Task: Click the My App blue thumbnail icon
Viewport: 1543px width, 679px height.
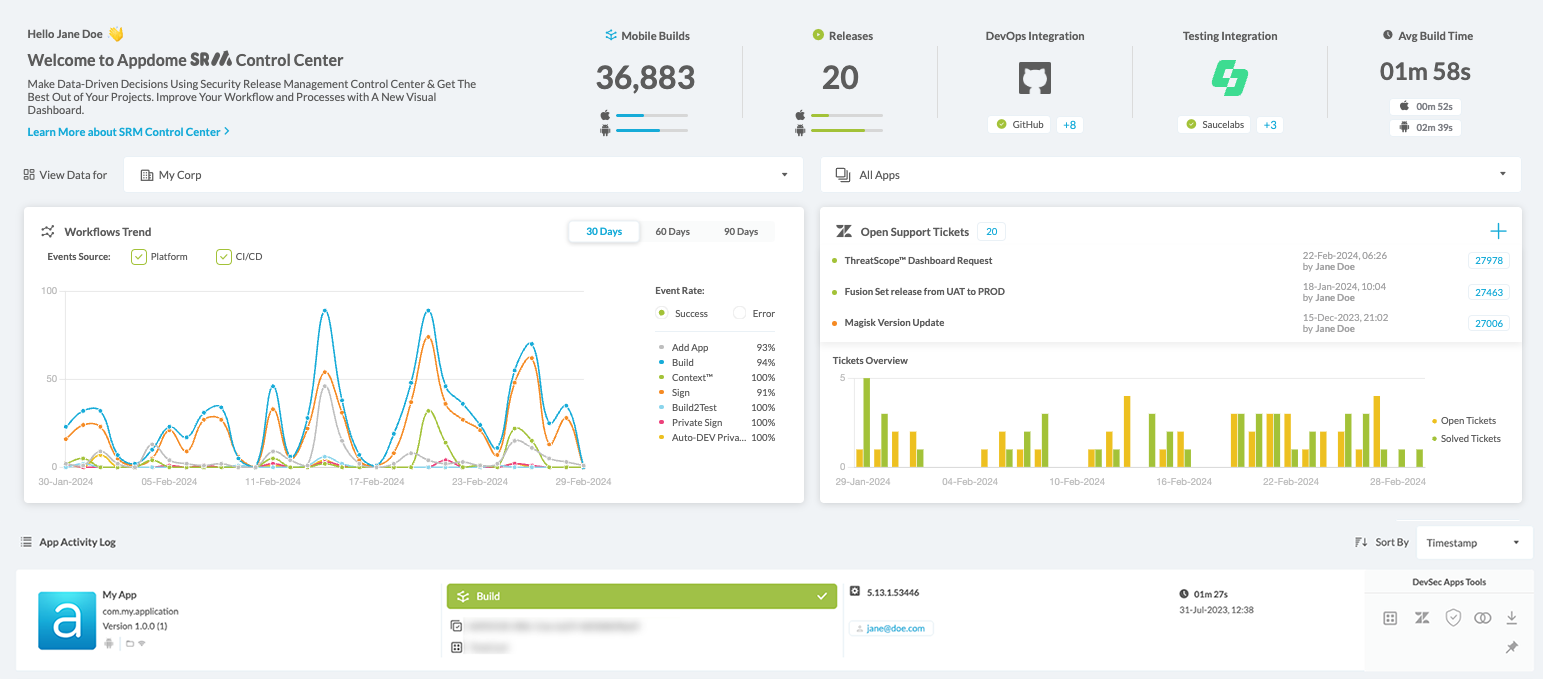Action: click(x=67, y=620)
